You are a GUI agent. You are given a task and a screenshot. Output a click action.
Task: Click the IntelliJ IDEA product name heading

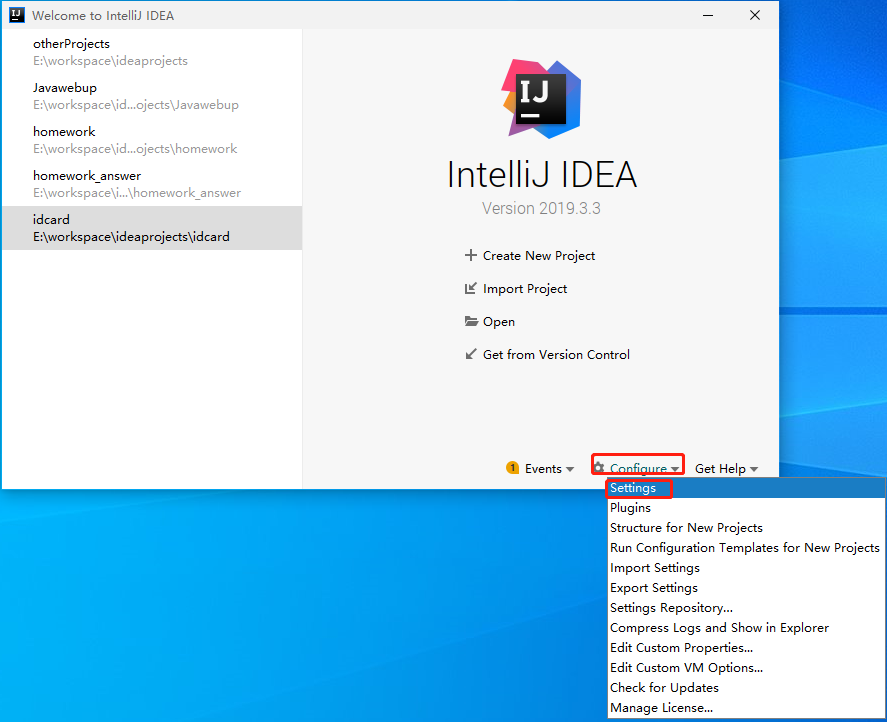coord(542,174)
